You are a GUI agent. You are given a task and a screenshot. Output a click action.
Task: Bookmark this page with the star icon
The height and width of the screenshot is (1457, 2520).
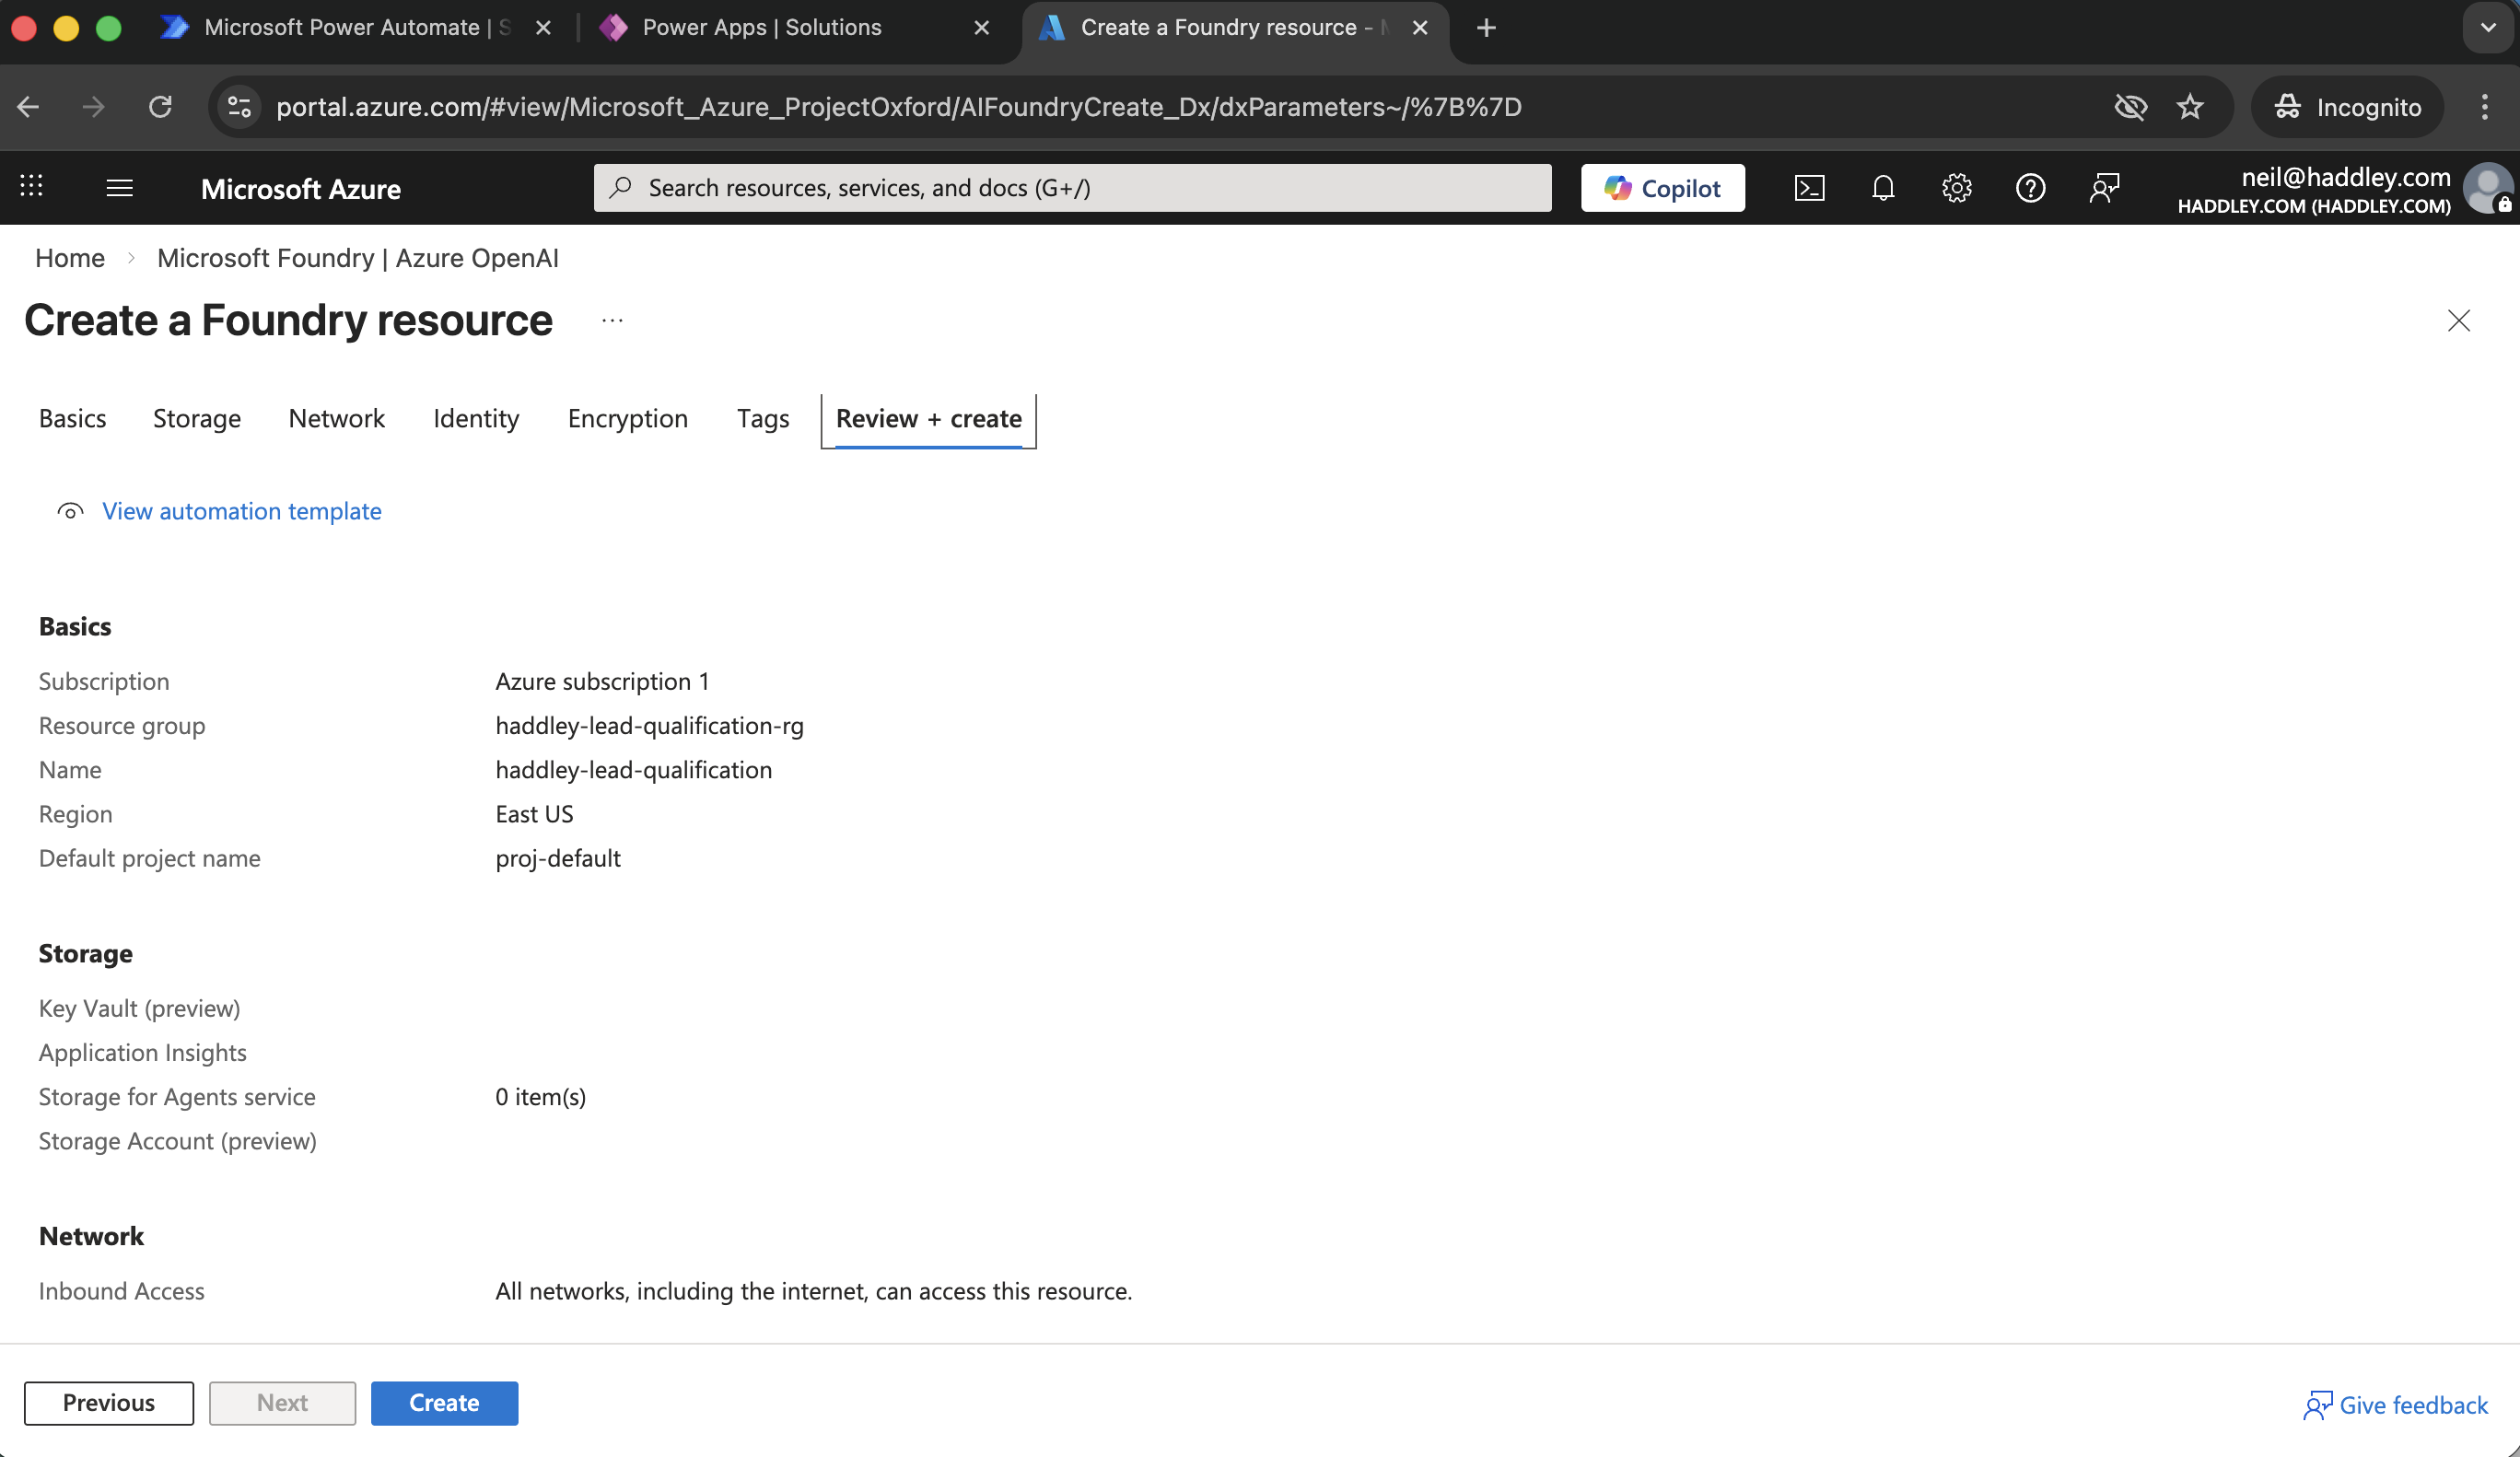pyautogui.click(x=2190, y=107)
